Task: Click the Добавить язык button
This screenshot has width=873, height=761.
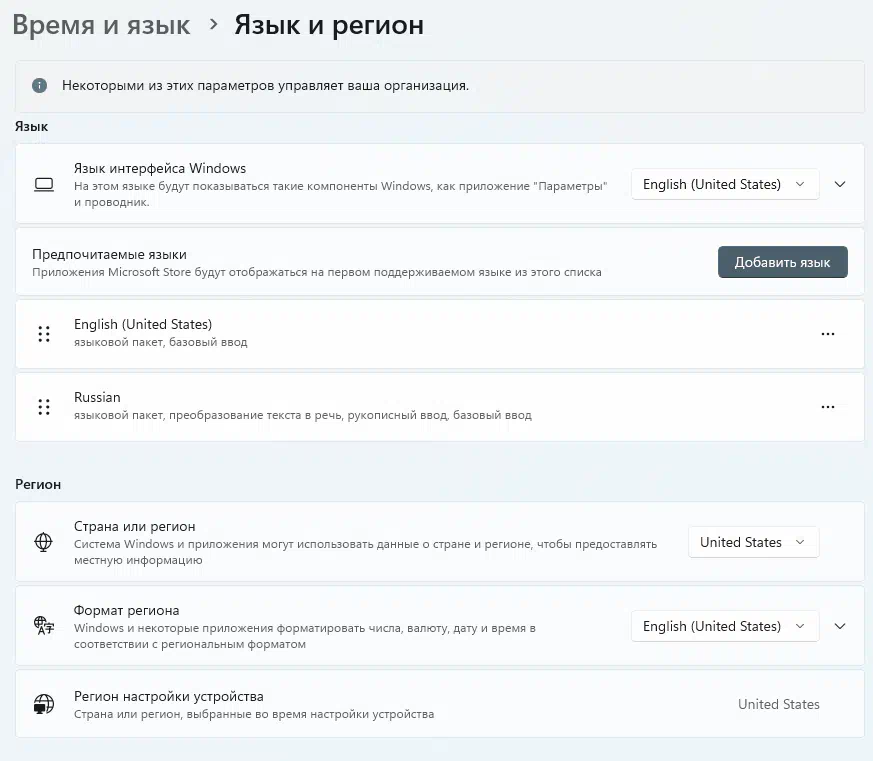Action: (x=782, y=262)
